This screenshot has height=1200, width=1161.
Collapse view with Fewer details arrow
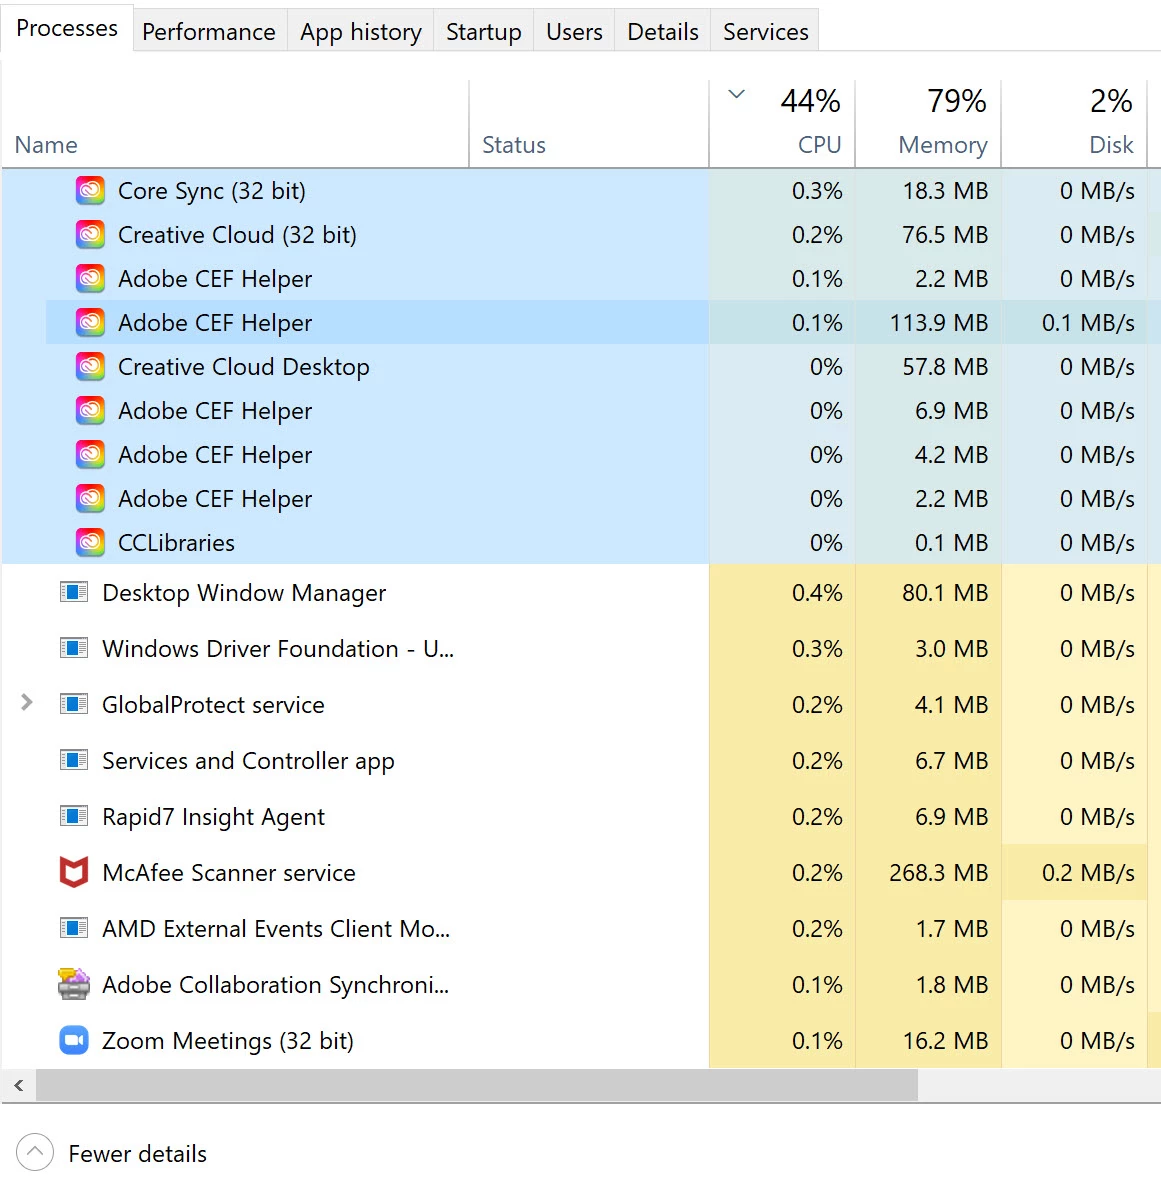click(35, 1152)
